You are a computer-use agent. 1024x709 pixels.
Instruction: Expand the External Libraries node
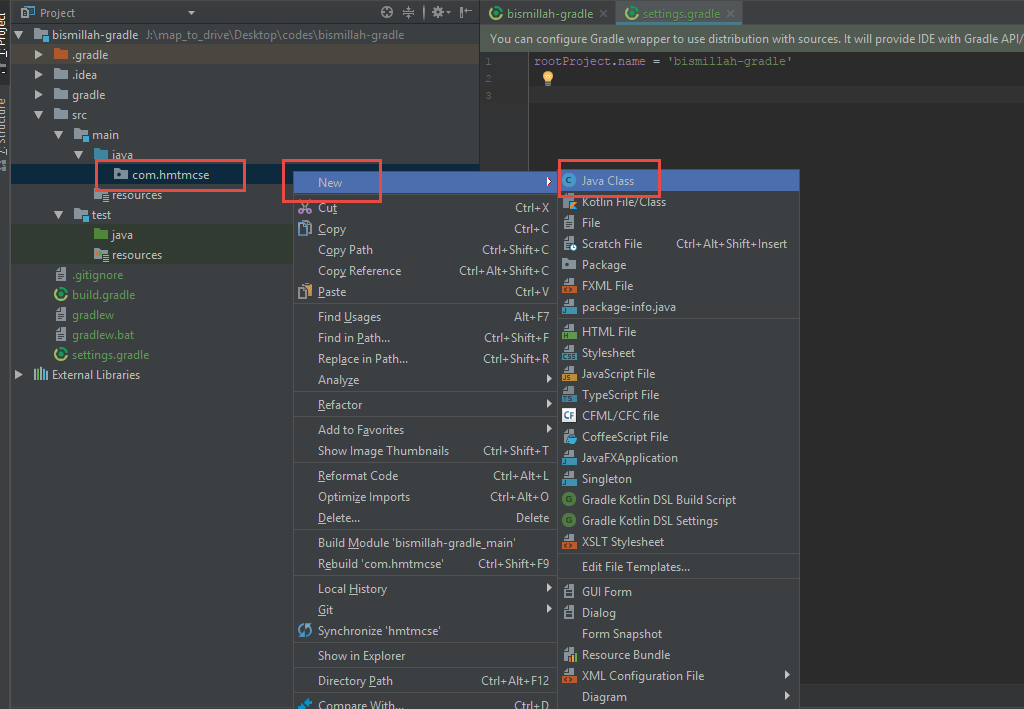tap(18, 374)
